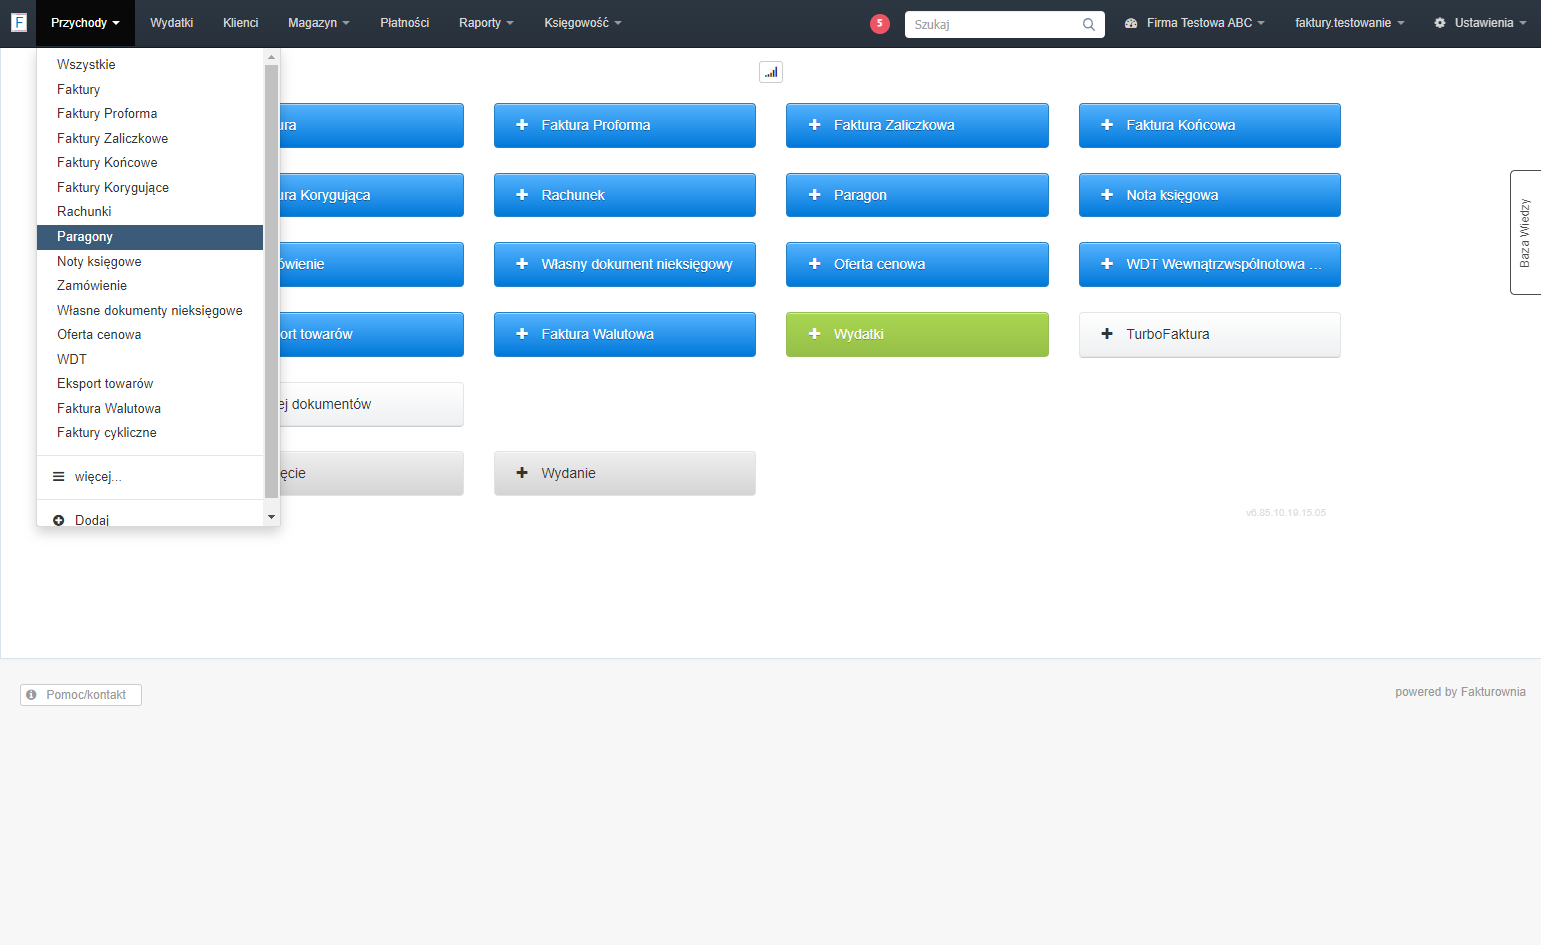
Task: Add a new Rachunek
Action: pos(625,195)
